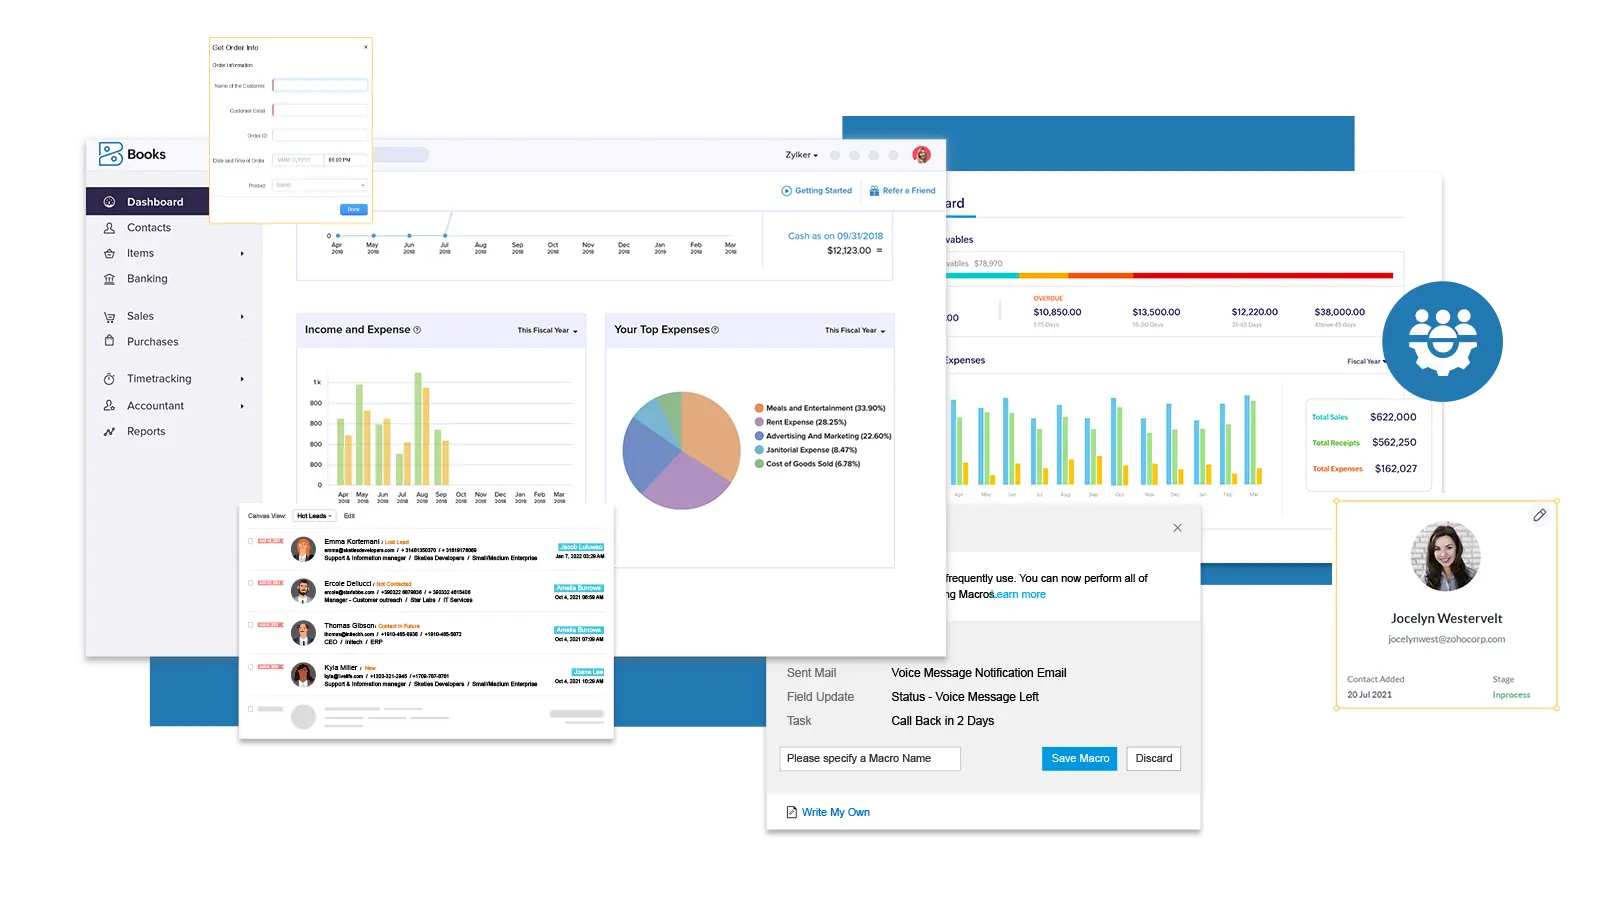The width and height of the screenshot is (1600, 900).
Task: Select Dashboard in the sidebar menu
Action: coord(155,202)
